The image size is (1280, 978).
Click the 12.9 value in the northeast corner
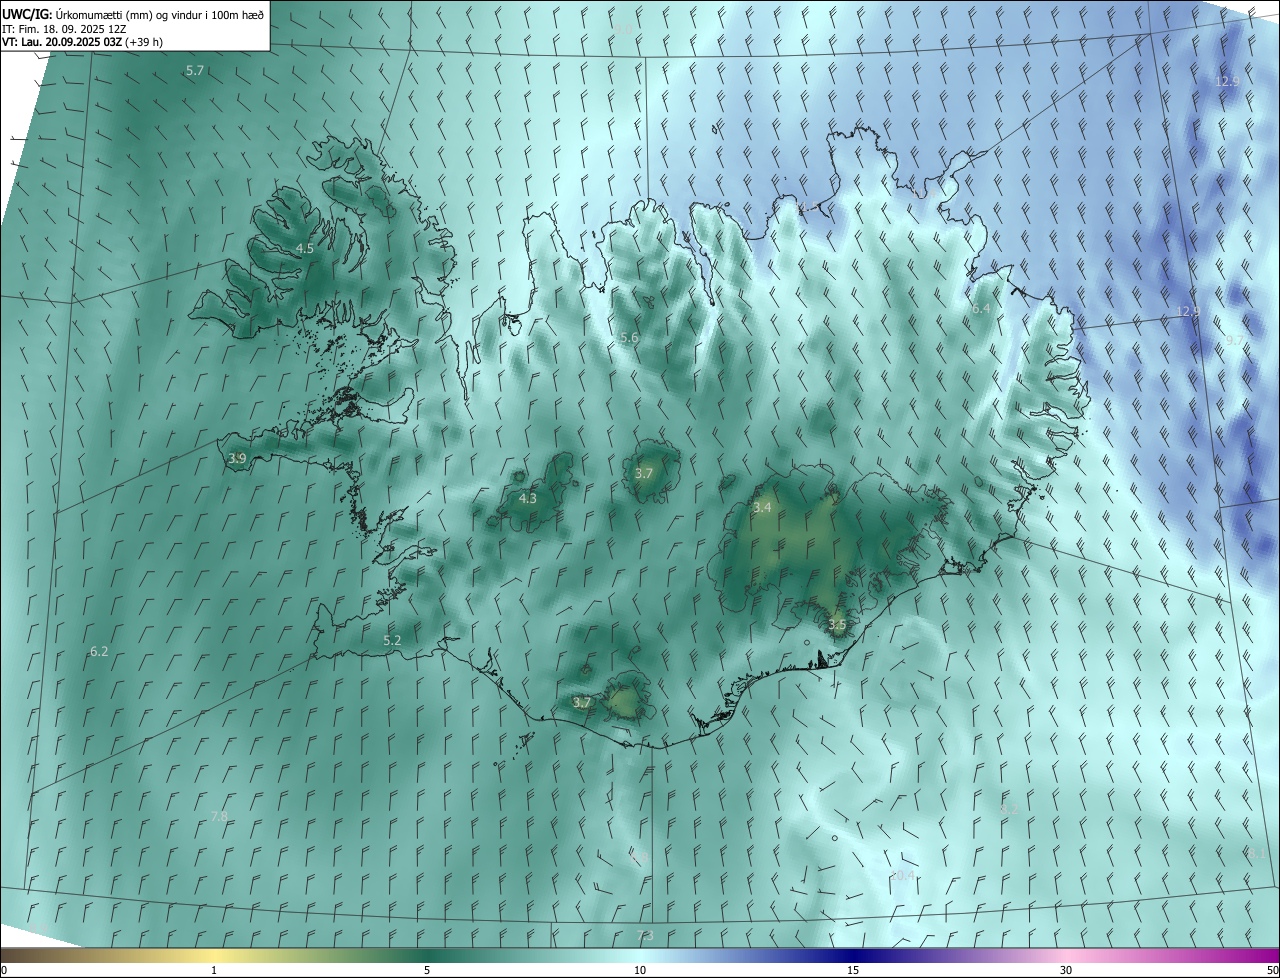(x=1227, y=81)
